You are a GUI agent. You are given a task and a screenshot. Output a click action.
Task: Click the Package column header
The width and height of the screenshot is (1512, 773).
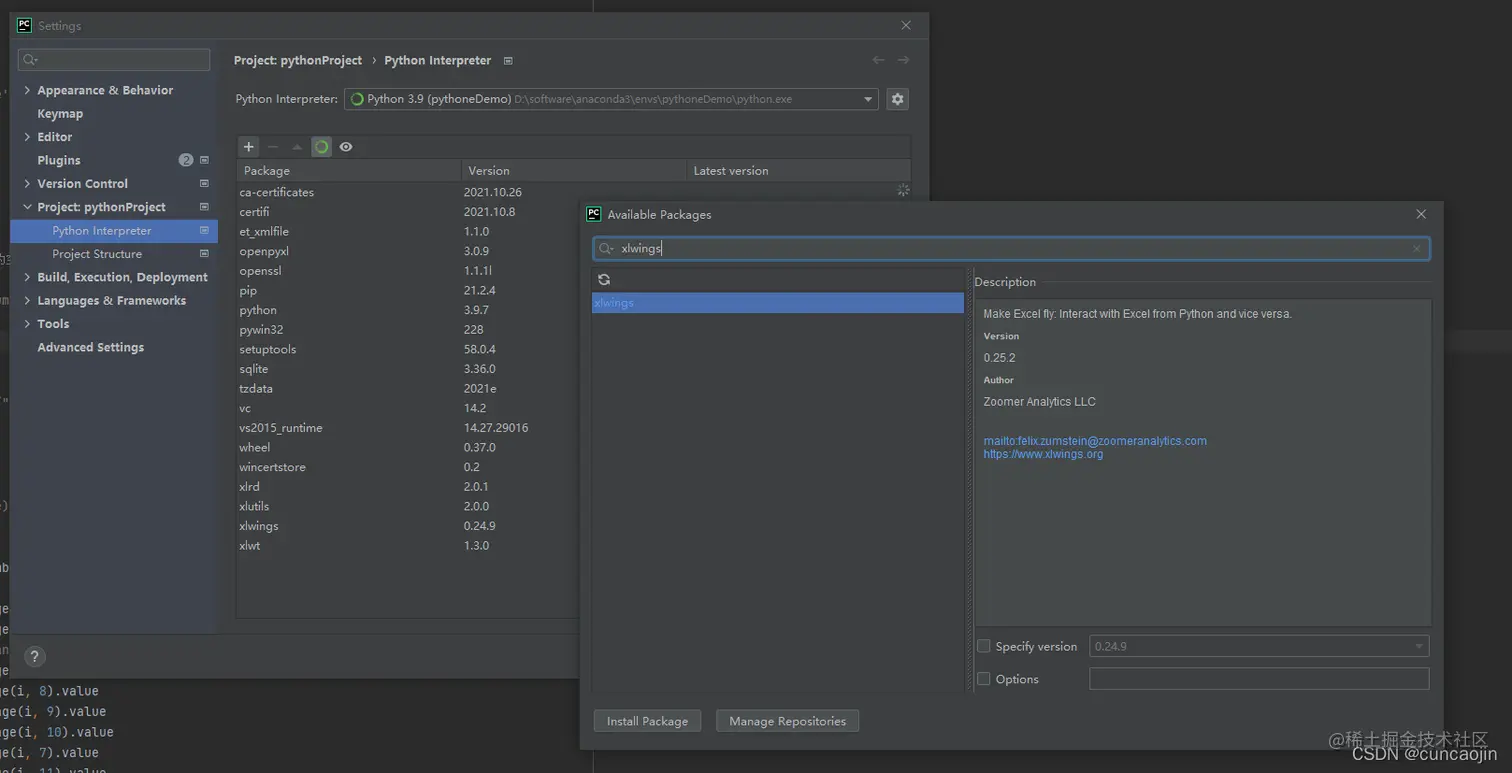click(349, 171)
